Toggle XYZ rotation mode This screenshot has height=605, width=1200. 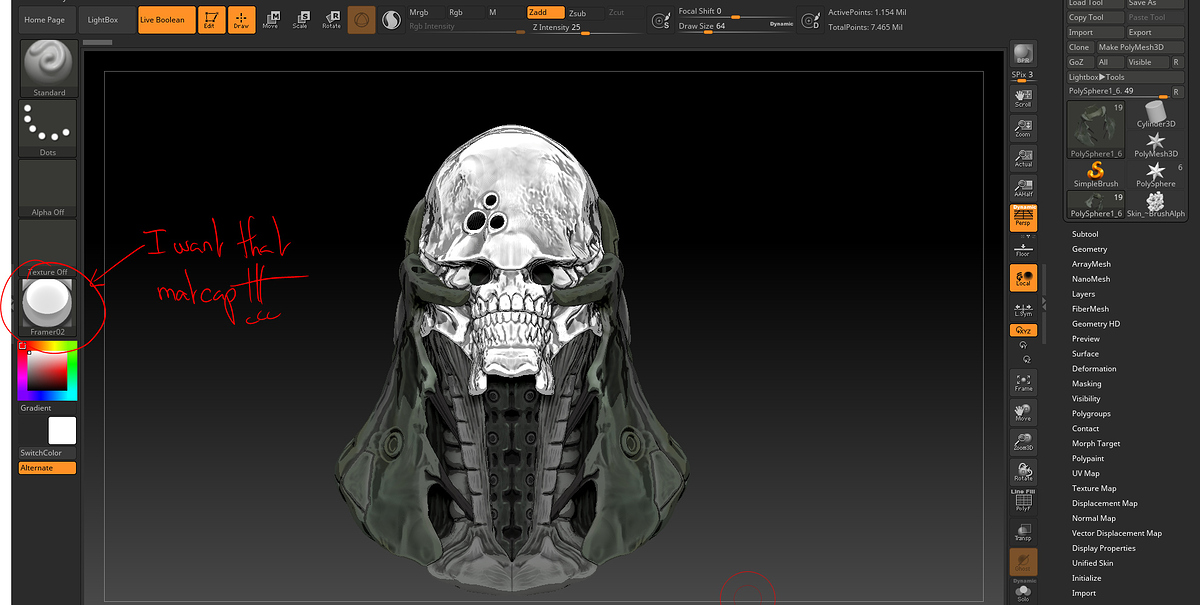click(1023, 329)
